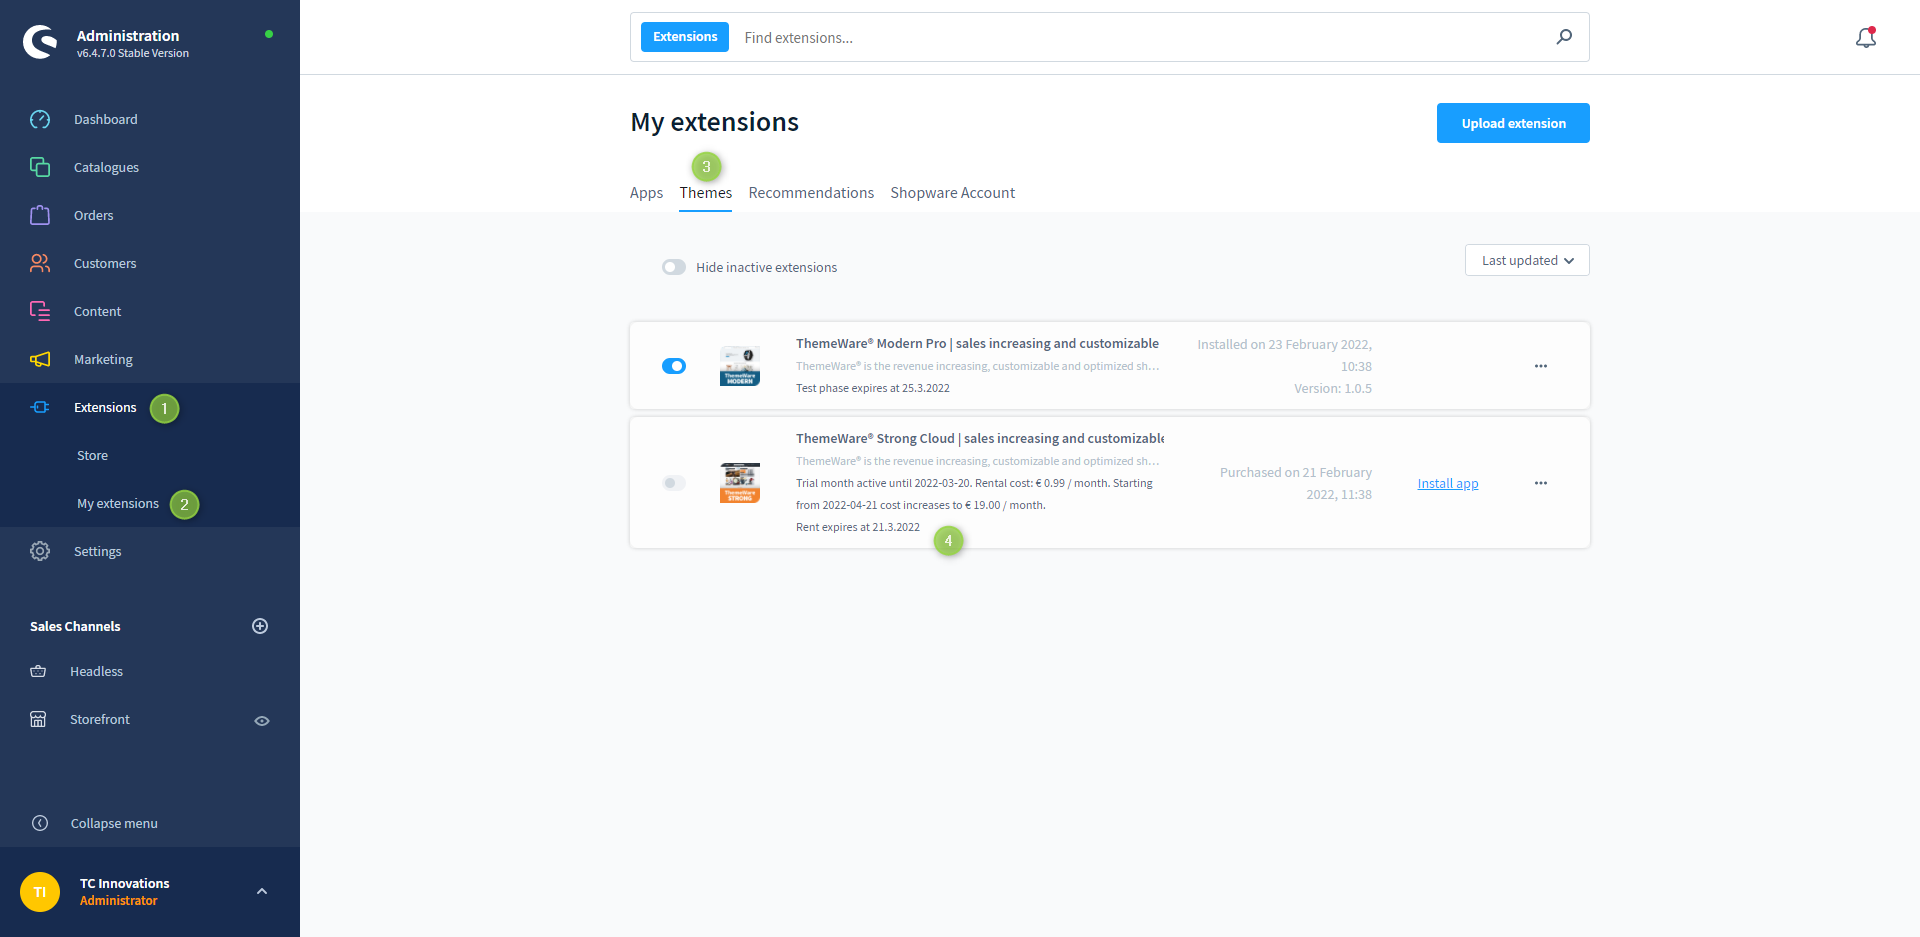Click the Marketing megaphone icon
The height and width of the screenshot is (937, 1920).
click(x=40, y=359)
